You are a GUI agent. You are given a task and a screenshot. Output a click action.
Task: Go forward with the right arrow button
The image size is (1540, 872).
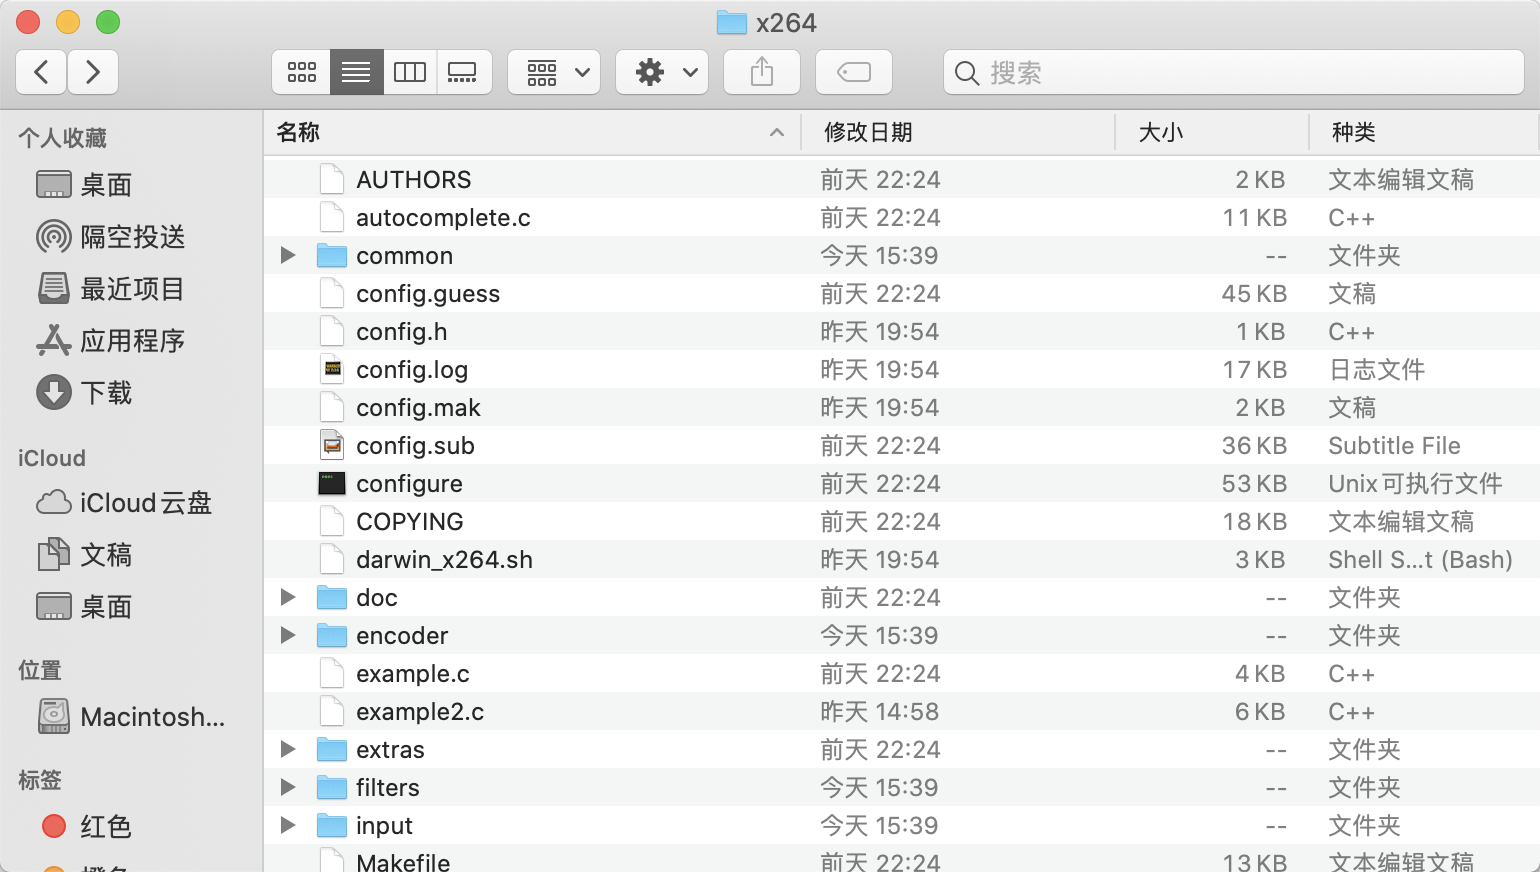tap(93, 72)
